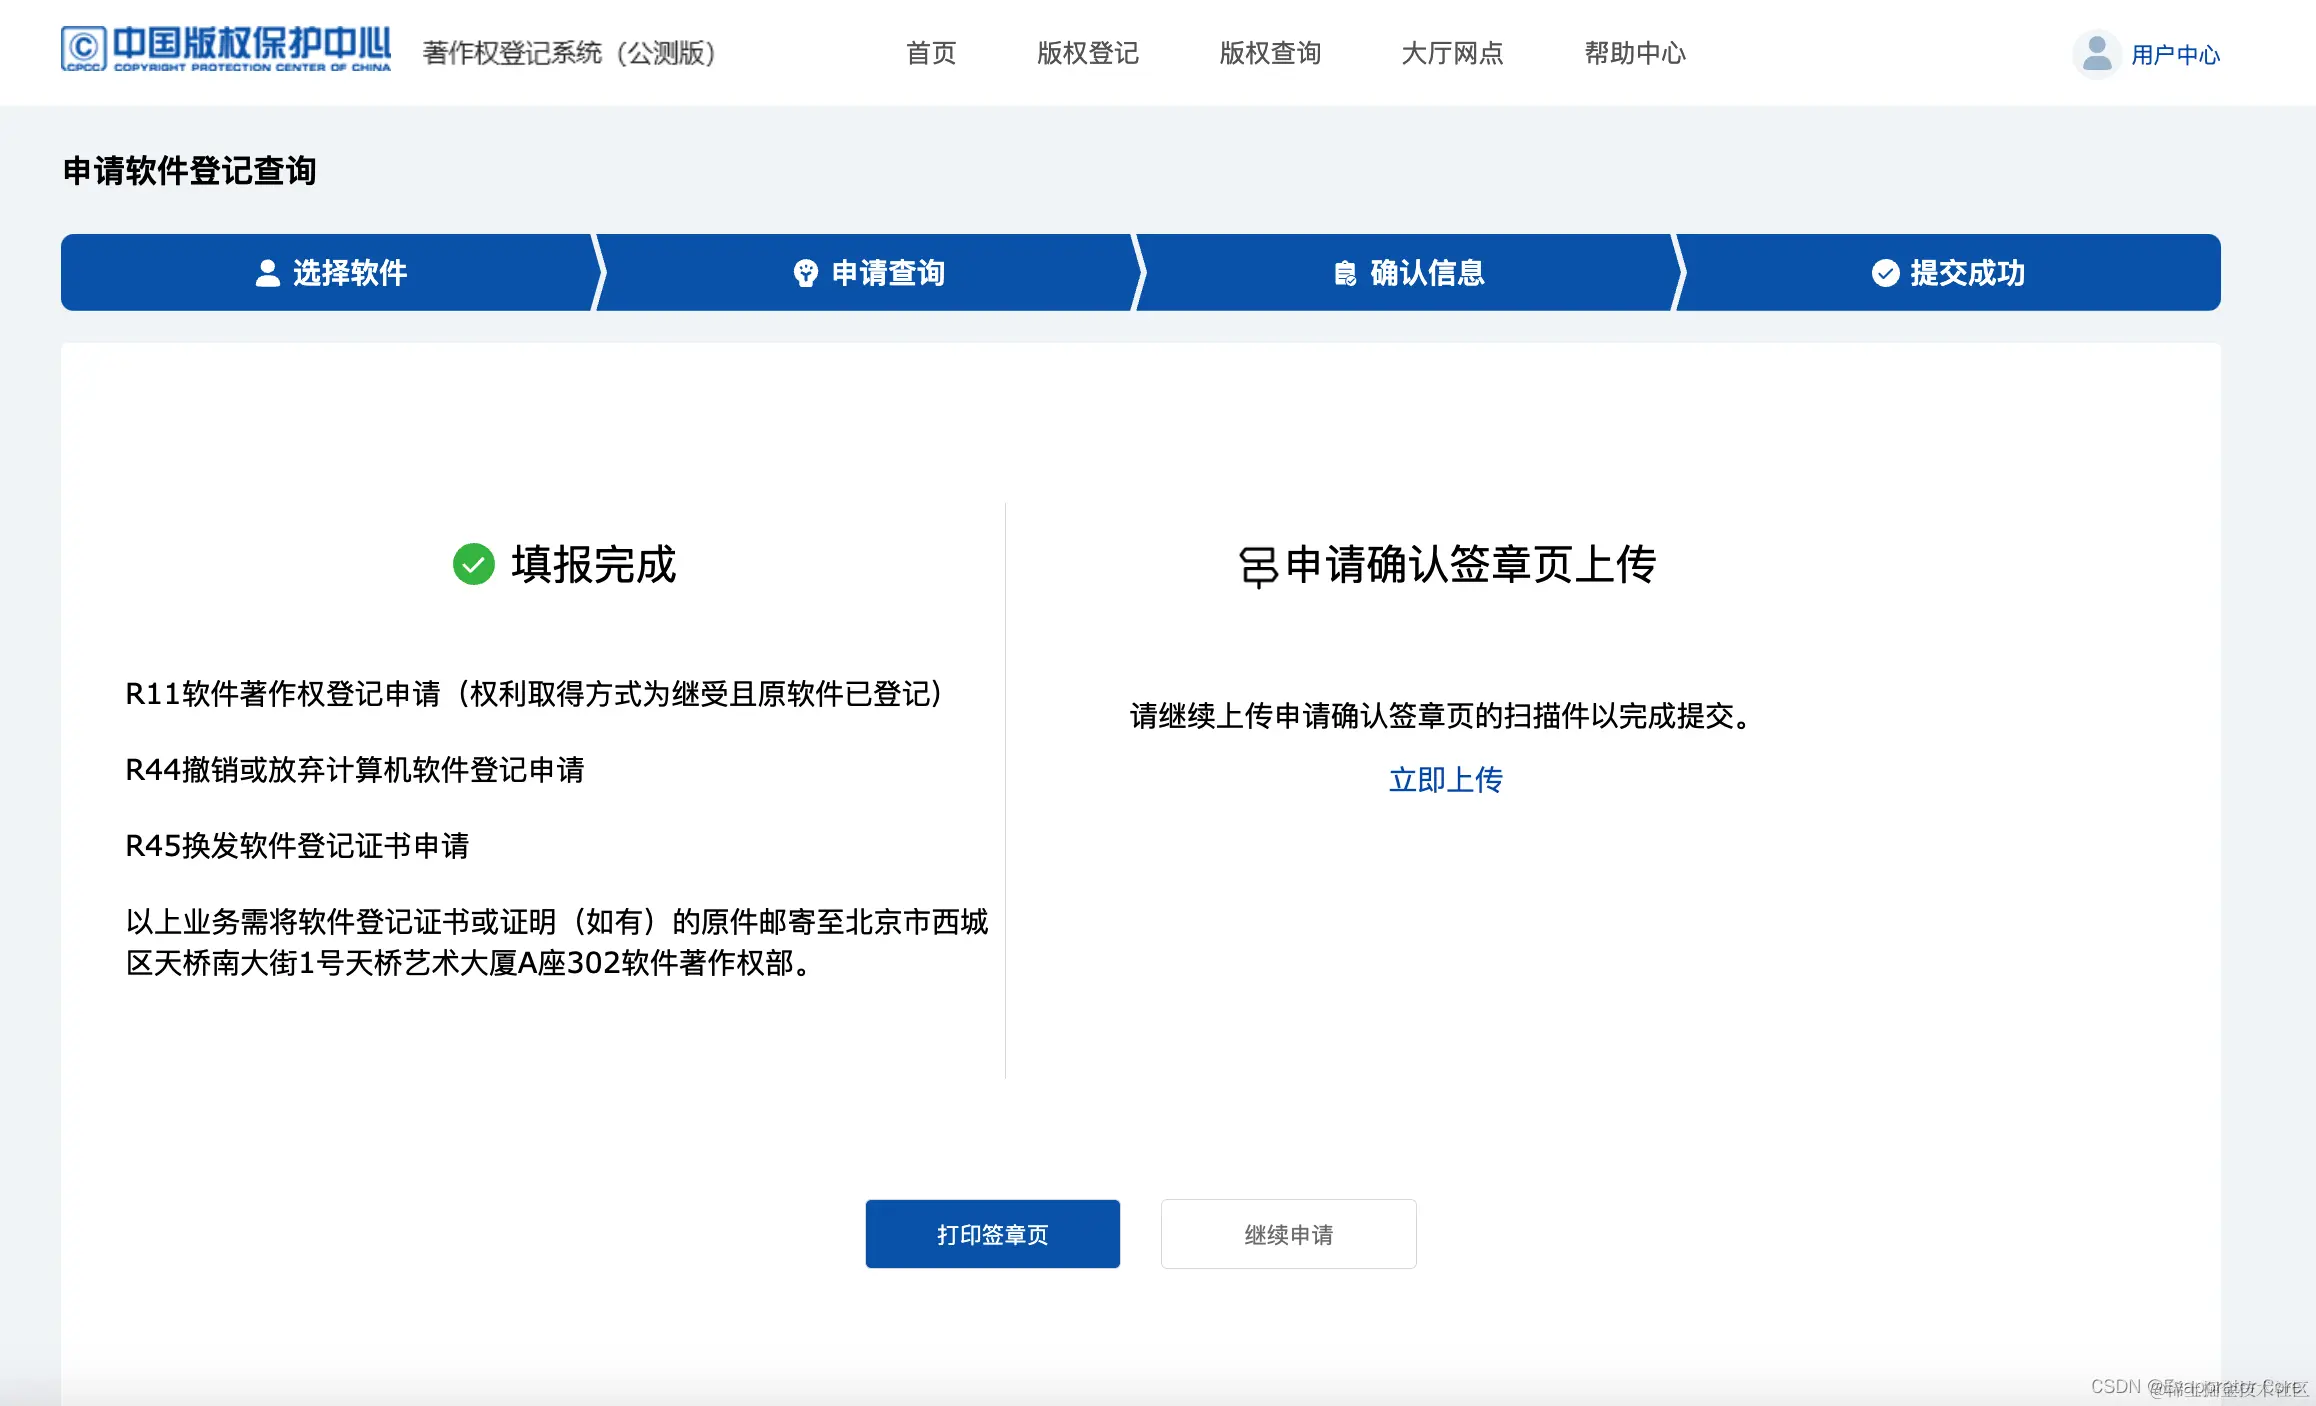Click the 申请软件登记查询 page heading
Image resolution: width=2316 pixels, height=1406 pixels.
click(187, 172)
